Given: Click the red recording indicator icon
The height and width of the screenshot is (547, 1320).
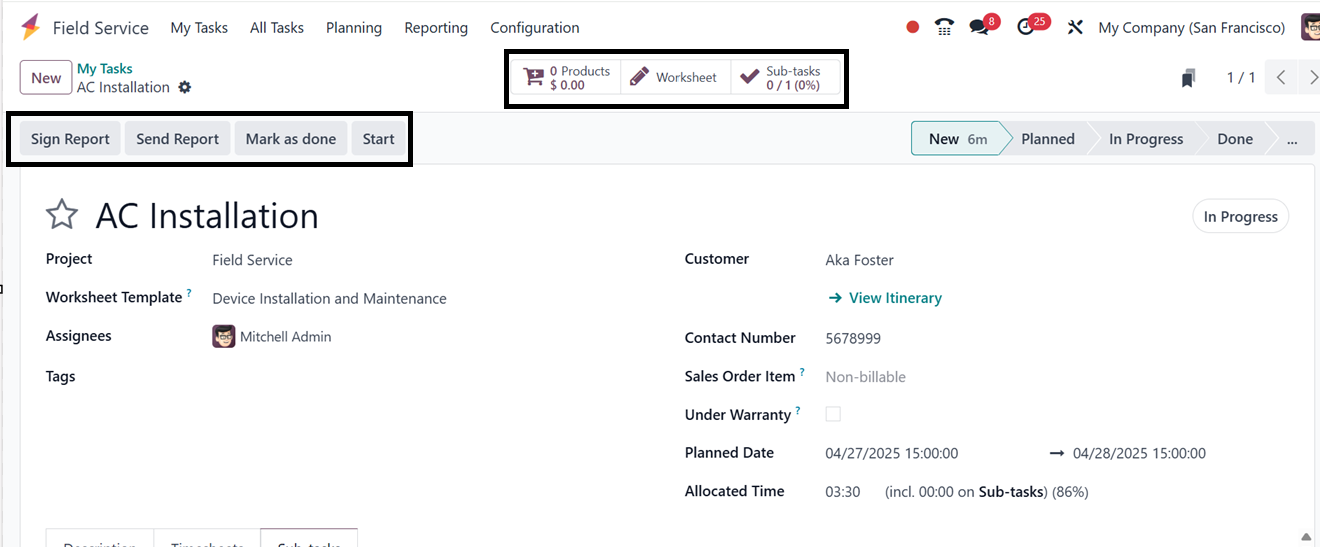Looking at the screenshot, I should 912,28.
